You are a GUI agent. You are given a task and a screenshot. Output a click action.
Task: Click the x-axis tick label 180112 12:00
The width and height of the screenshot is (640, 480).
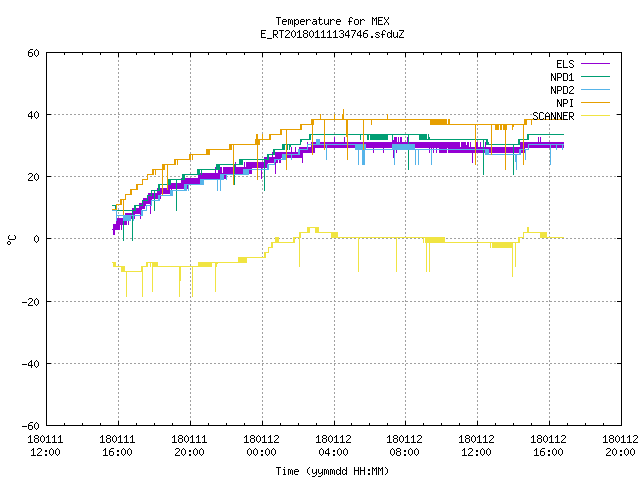click(476, 446)
